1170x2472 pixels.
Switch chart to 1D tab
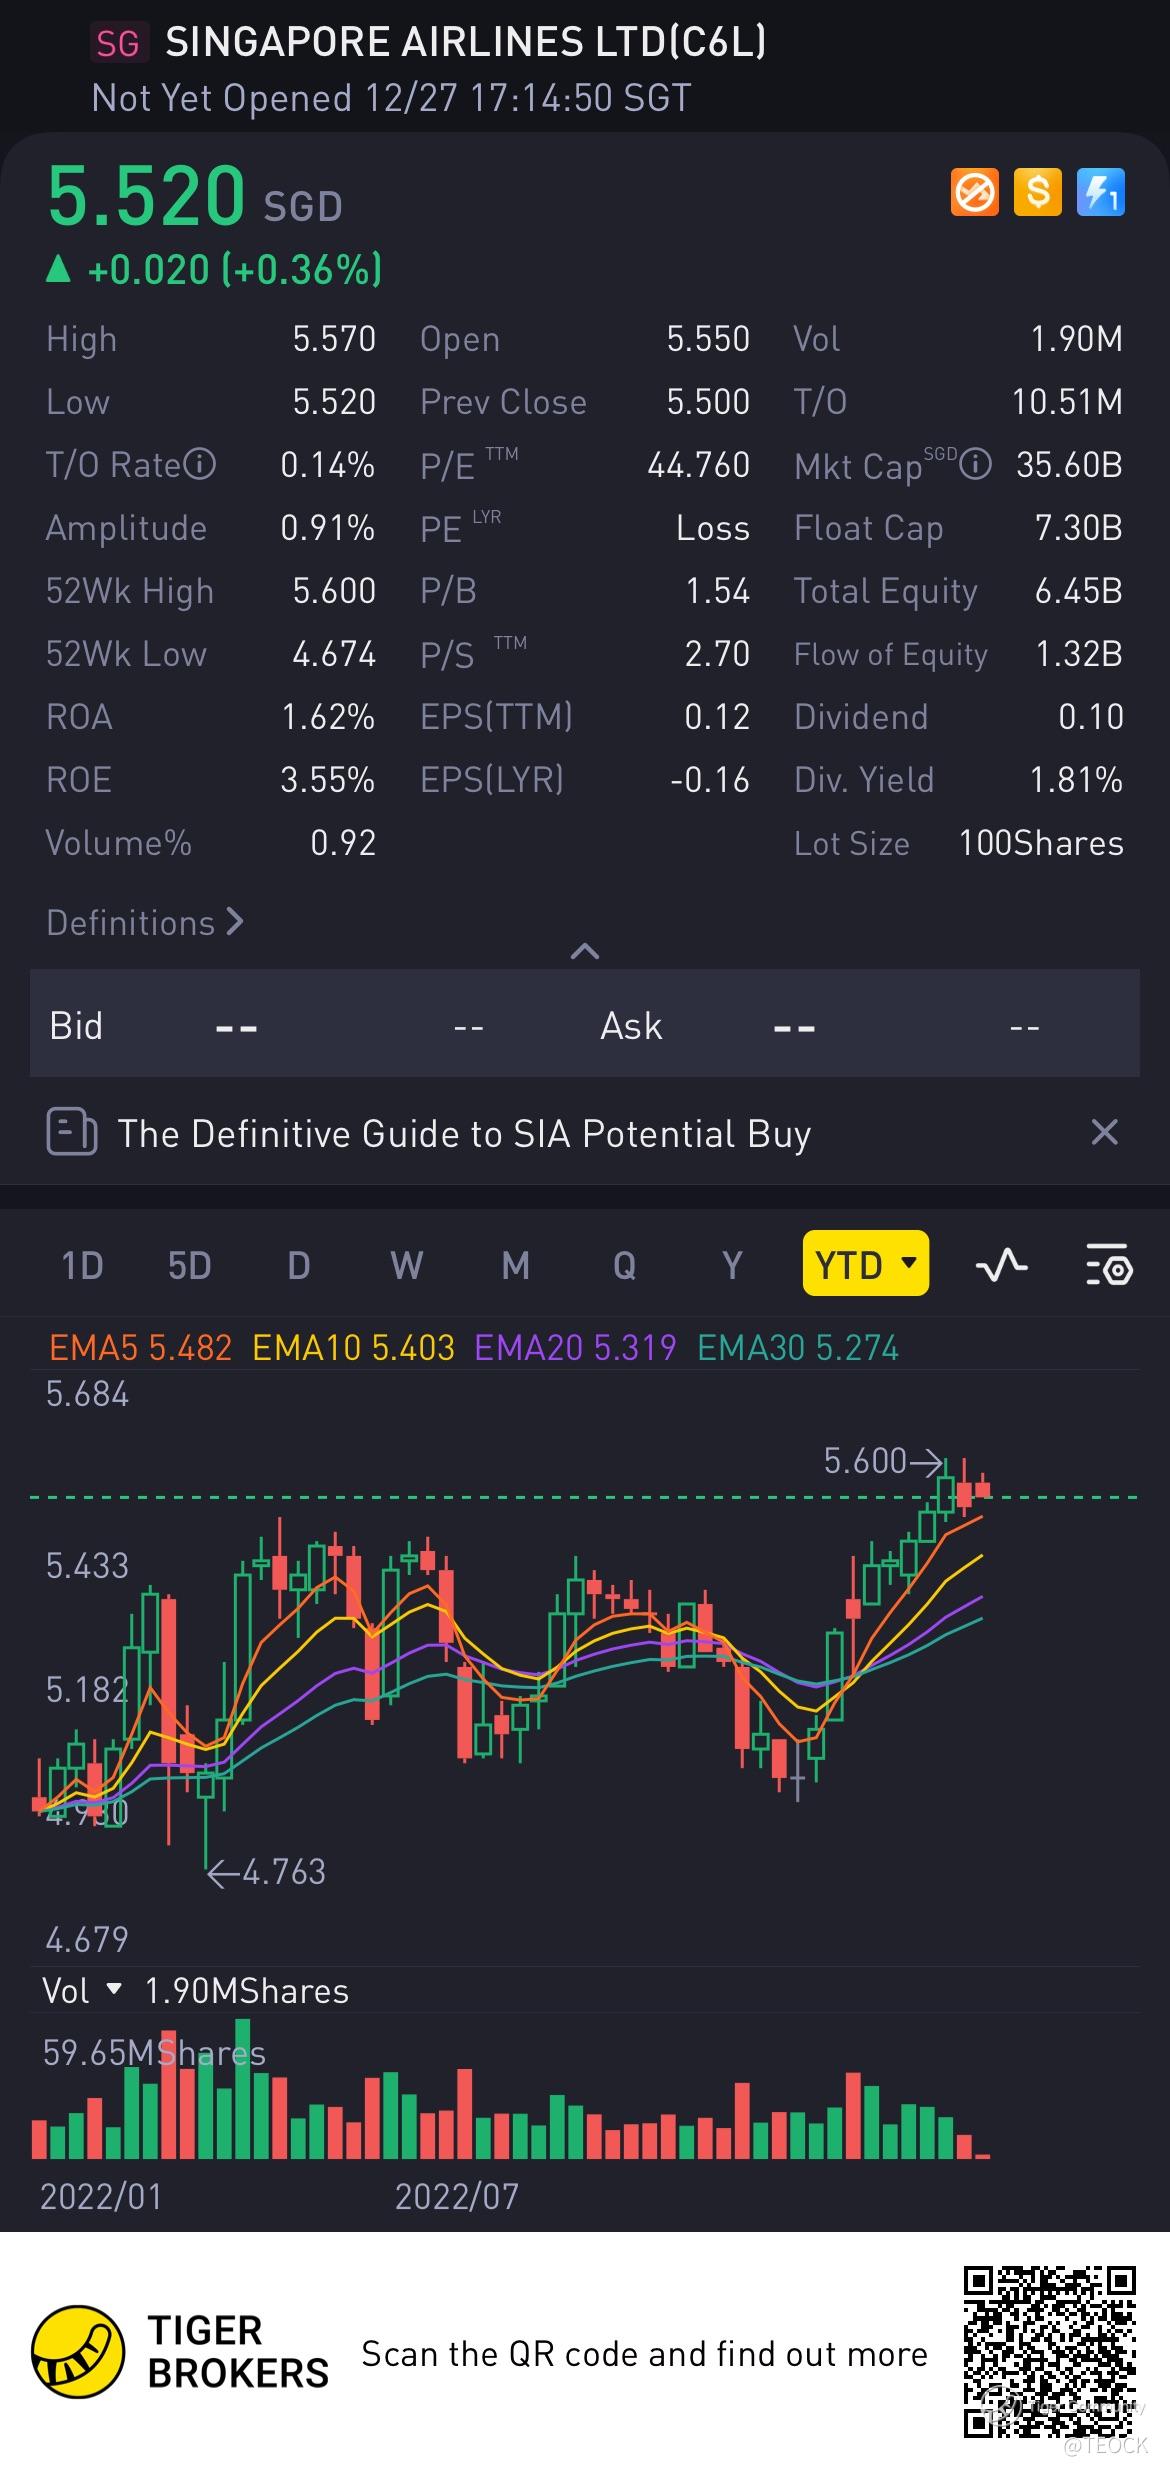[x=82, y=1265]
